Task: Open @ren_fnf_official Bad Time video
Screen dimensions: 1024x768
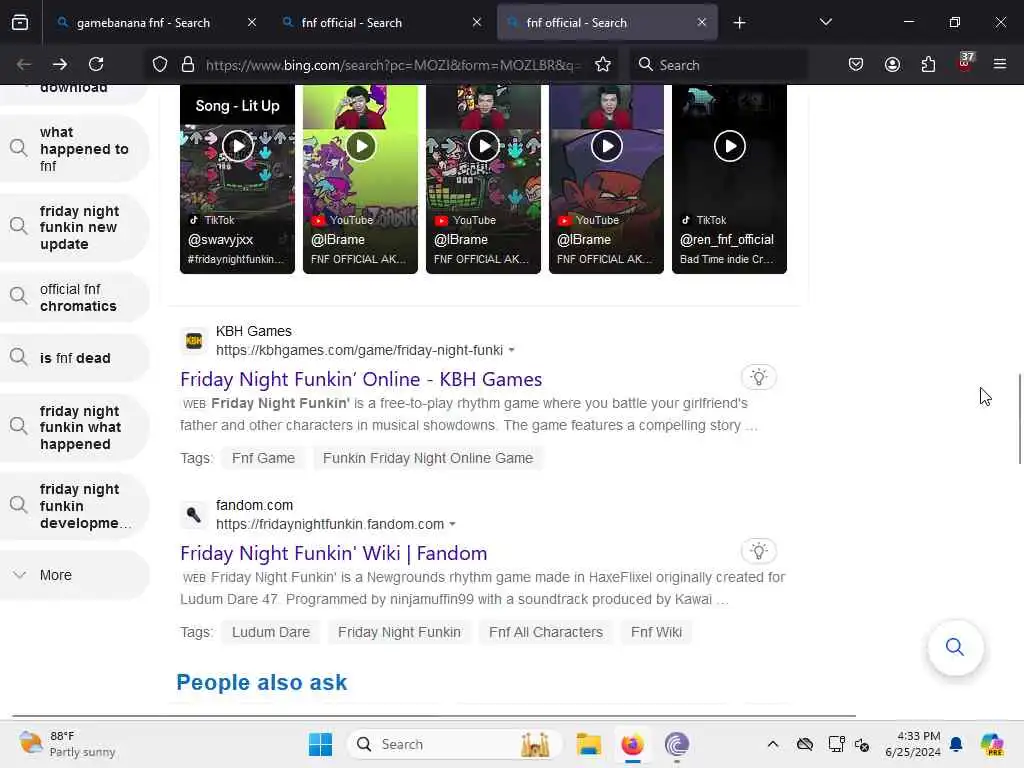Action: tap(729, 179)
